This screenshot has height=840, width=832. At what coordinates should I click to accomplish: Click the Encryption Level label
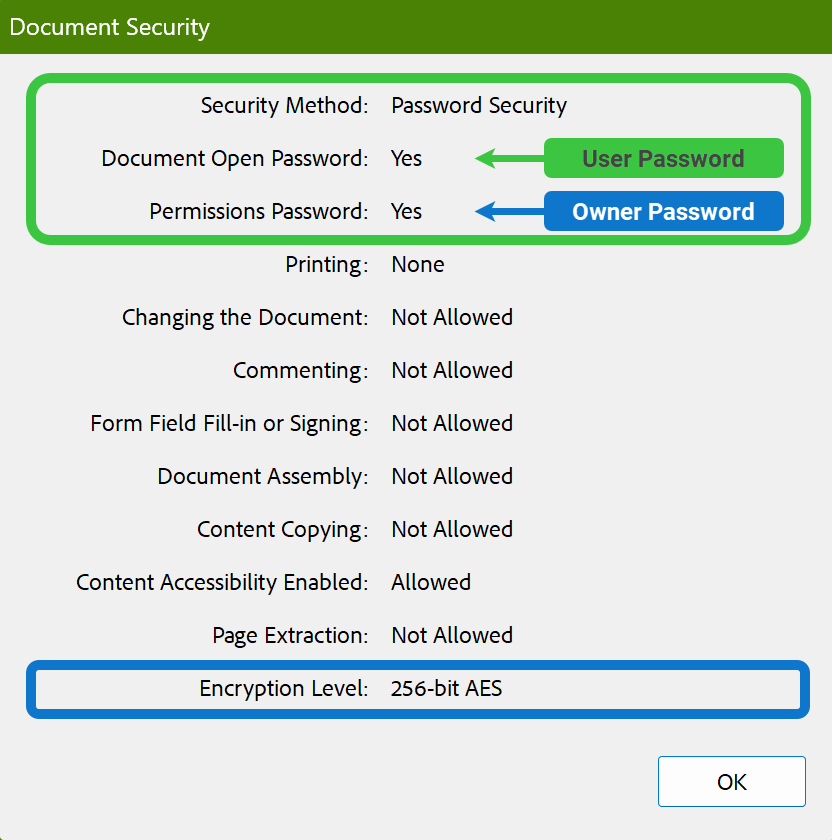point(284,688)
